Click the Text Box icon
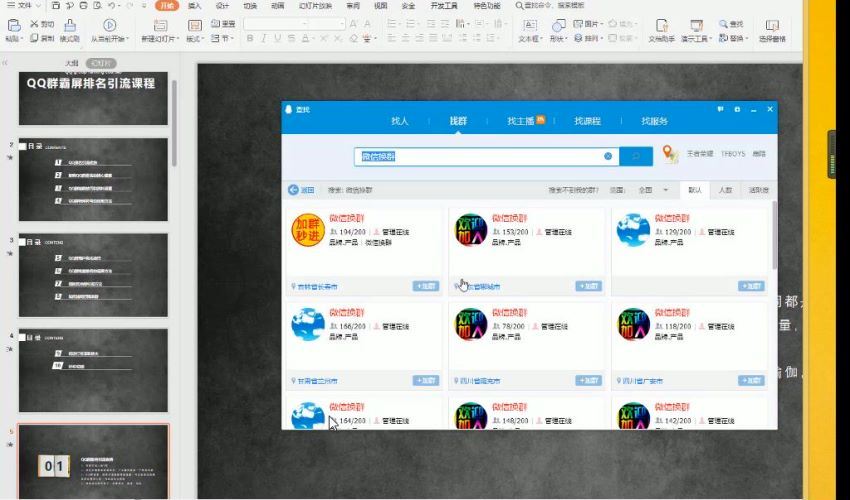Viewport: 850px width, 500px height. 530,25
